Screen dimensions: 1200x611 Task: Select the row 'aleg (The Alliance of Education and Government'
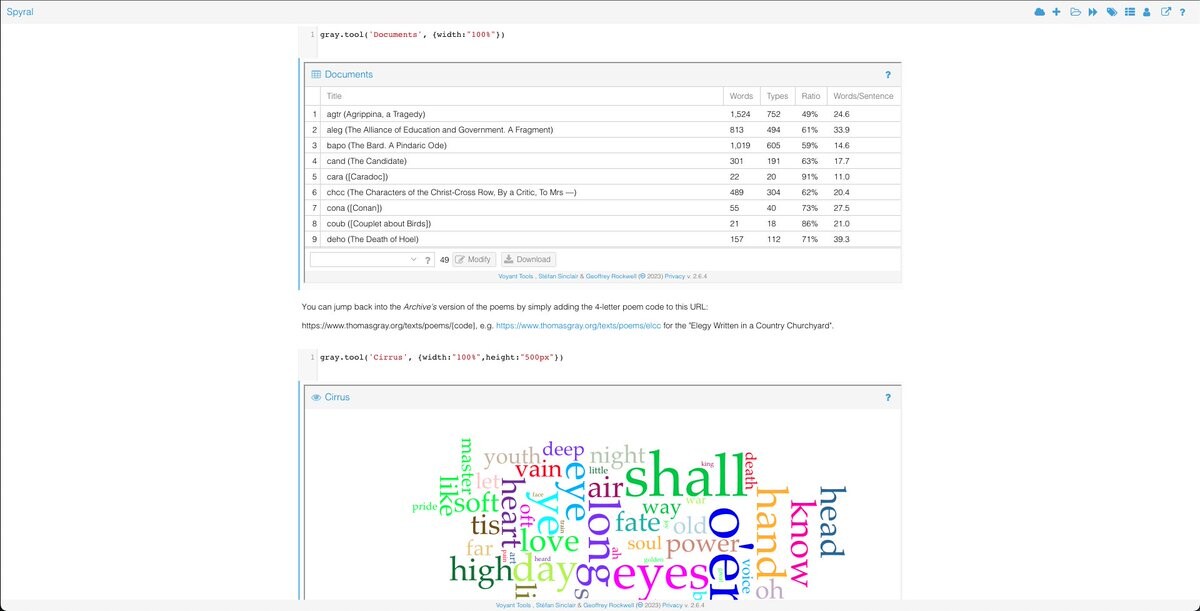[x=603, y=130]
